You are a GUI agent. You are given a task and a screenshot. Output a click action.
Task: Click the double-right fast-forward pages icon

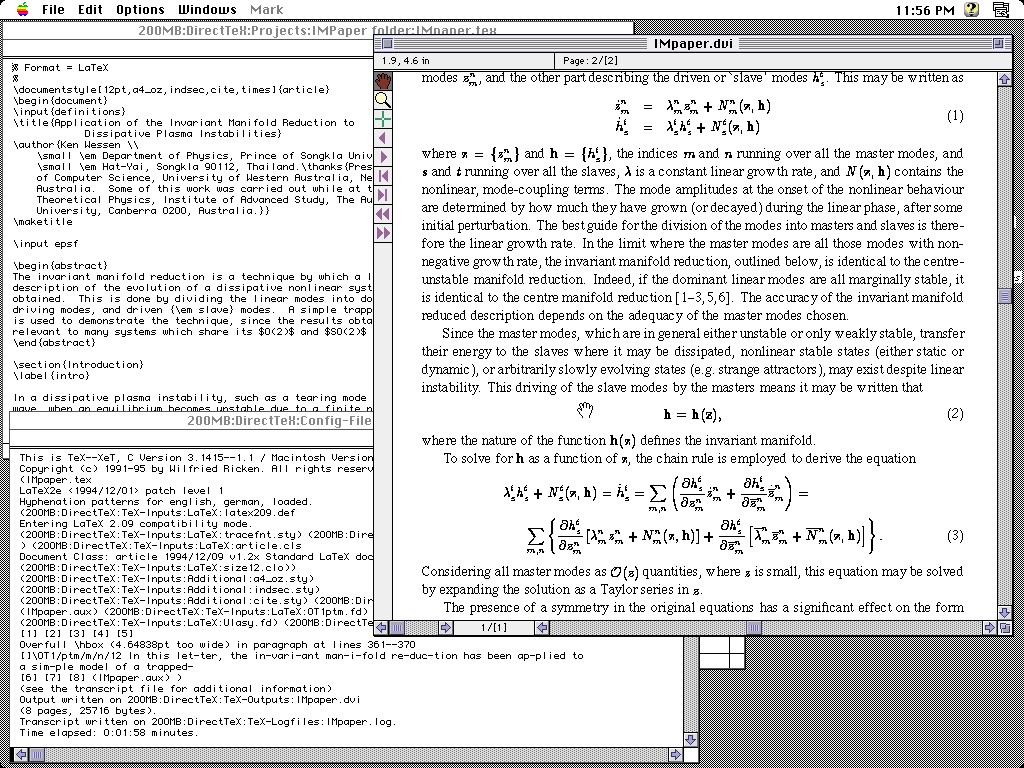coord(383,233)
